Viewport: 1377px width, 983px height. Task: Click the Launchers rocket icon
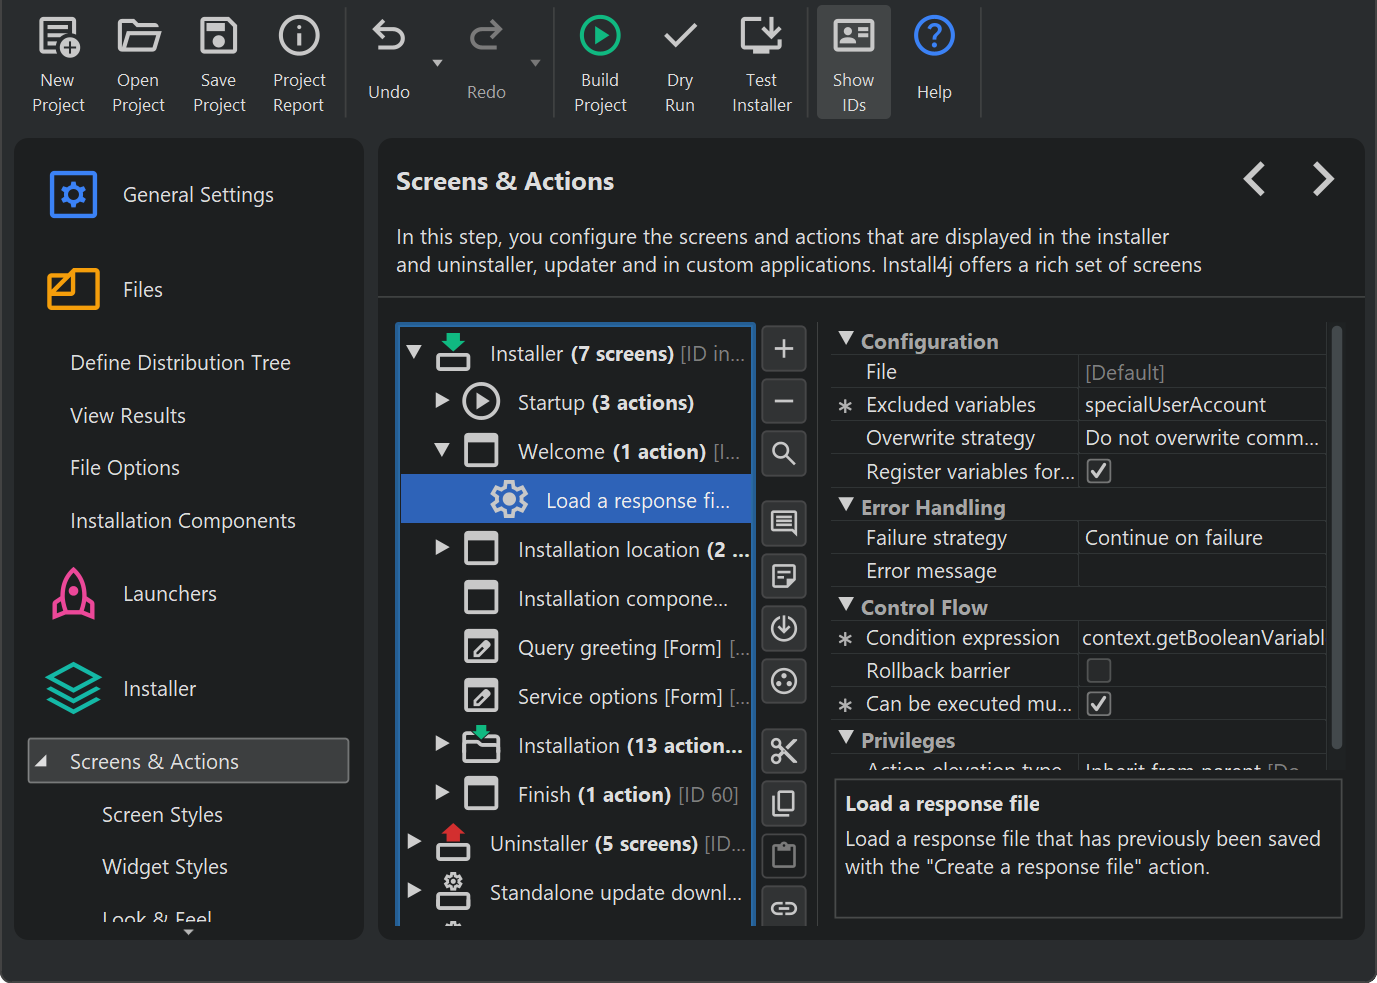tap(73, 594)
